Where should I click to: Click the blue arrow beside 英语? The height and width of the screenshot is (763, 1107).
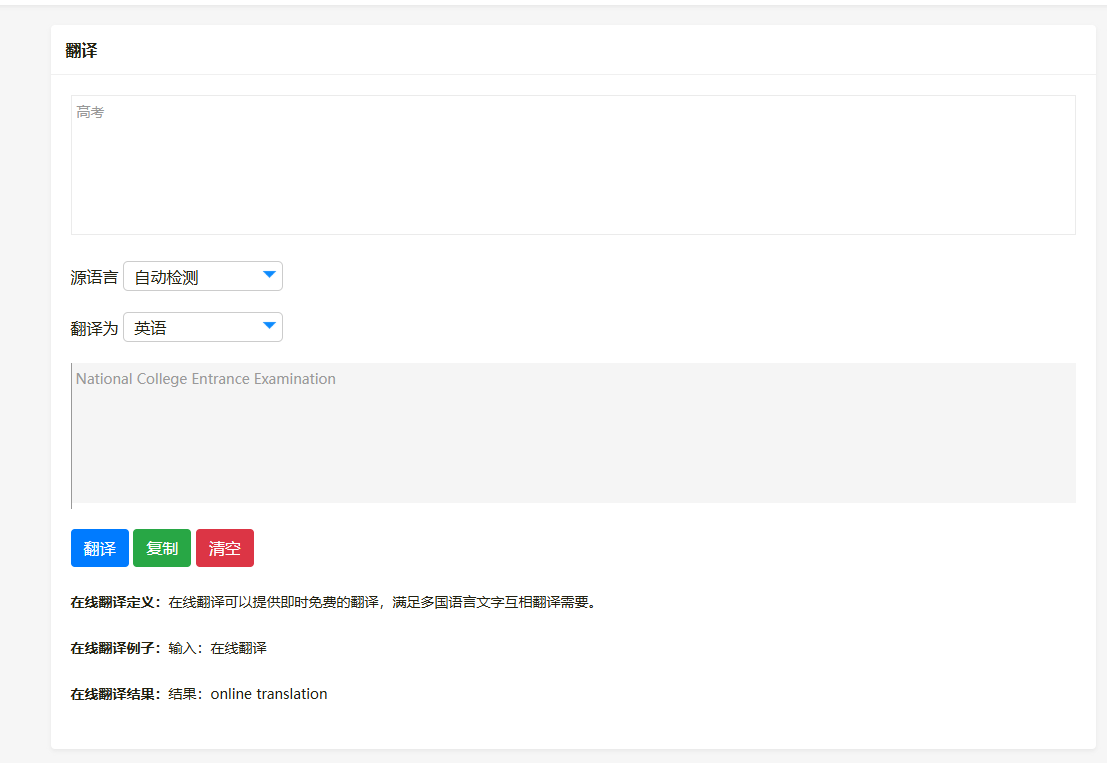pyautogui.click(x=268, y=326)
